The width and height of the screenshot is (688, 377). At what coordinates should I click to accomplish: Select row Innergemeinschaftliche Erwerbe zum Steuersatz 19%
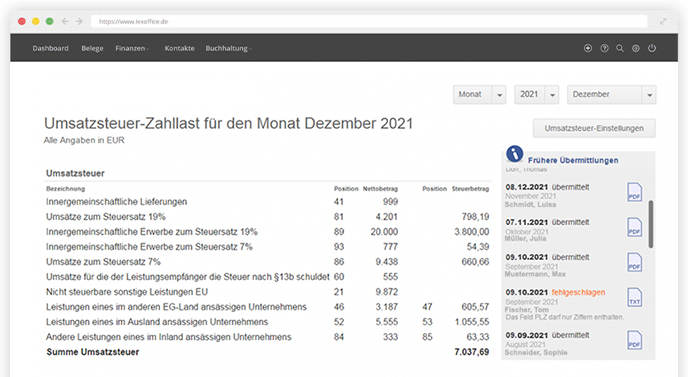(268, 232)
